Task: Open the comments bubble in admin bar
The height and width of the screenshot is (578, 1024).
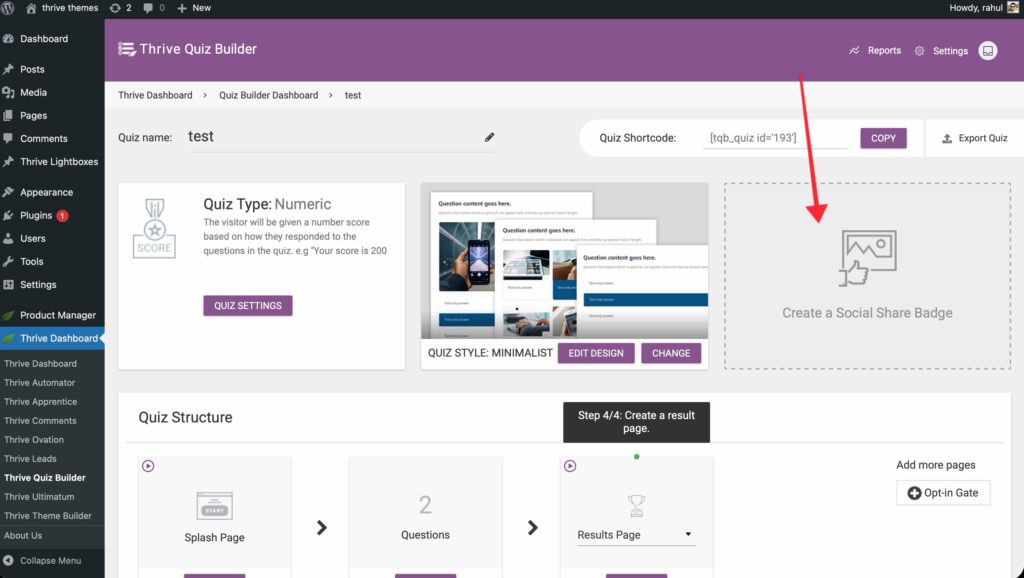Action: coord(153,8)
